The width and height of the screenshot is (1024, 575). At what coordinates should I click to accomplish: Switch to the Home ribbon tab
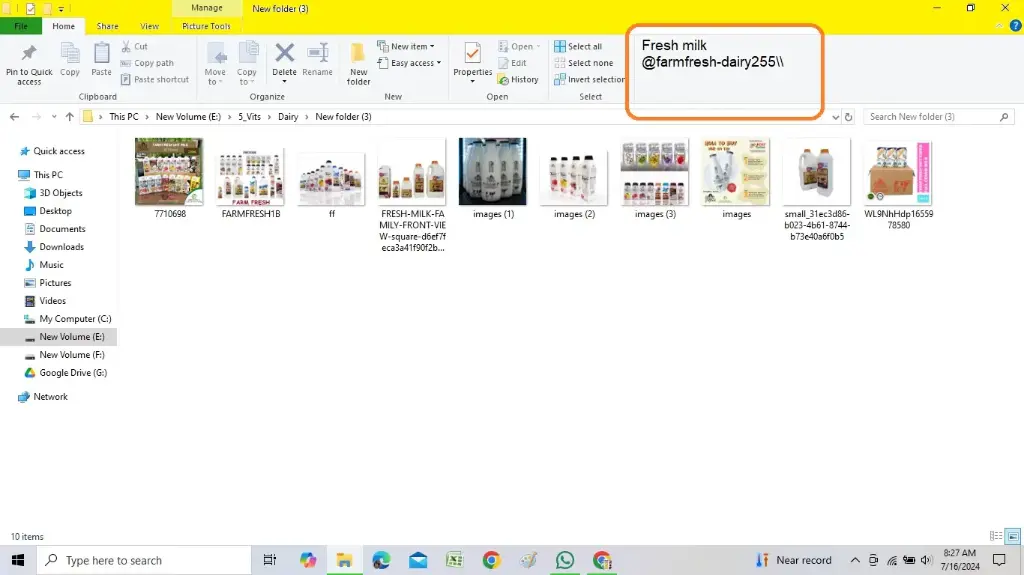coord(63,26)
